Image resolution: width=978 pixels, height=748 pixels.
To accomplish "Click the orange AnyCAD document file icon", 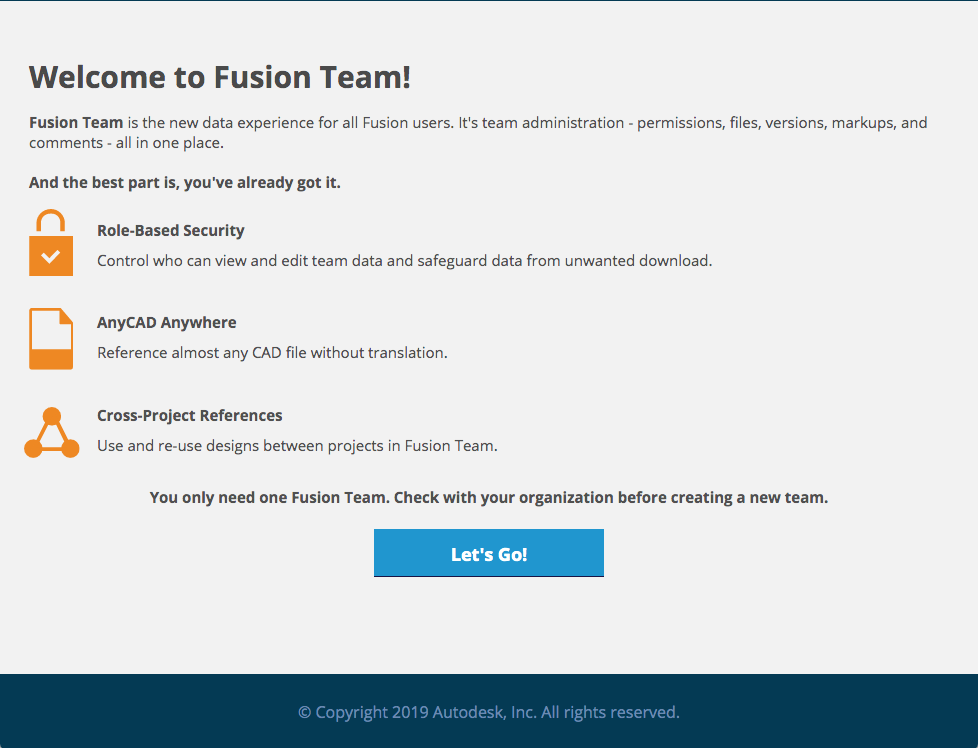I will click(x=51, y=338).
